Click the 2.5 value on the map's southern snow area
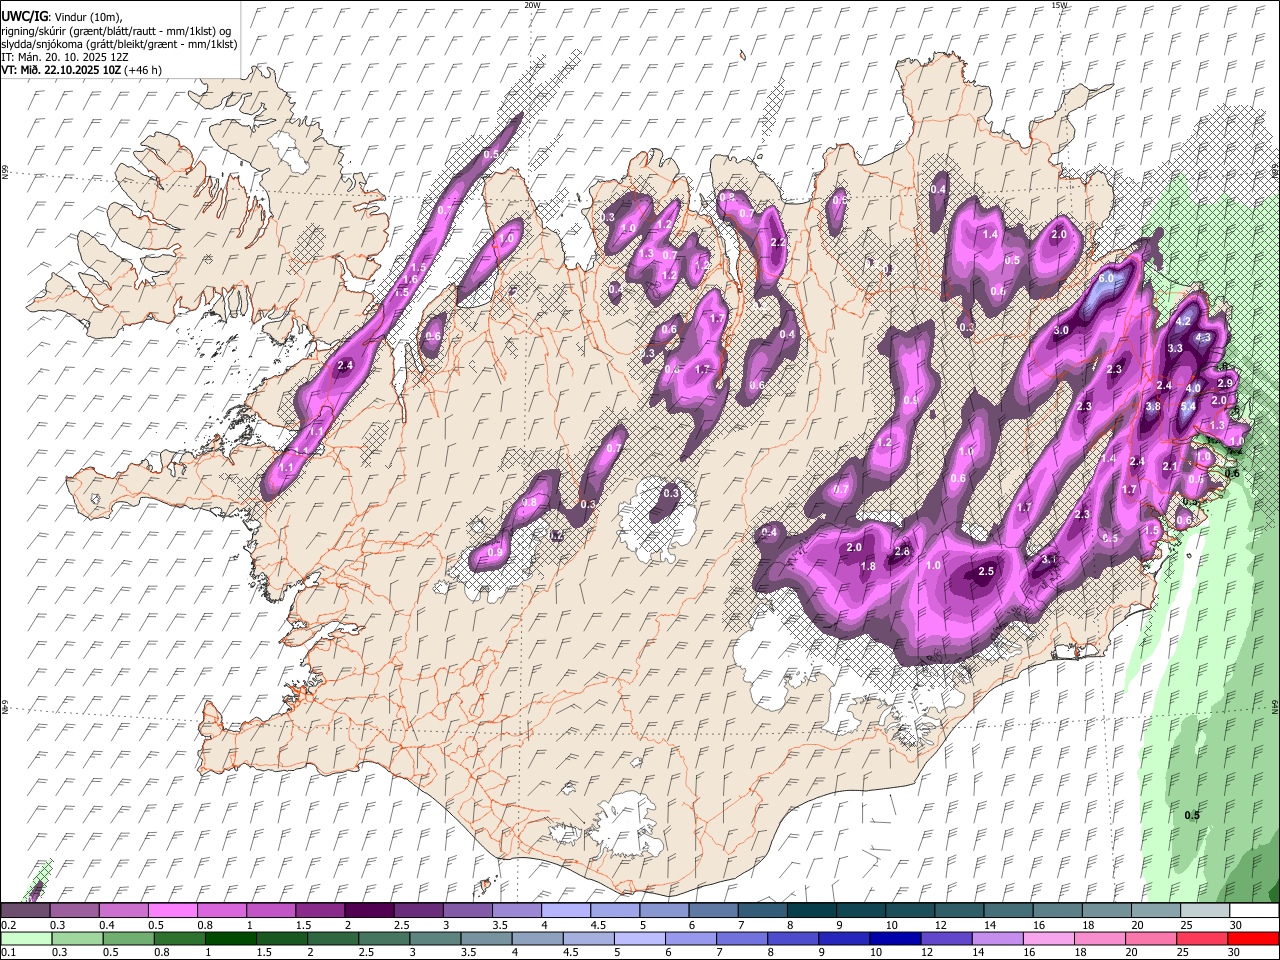The image size is (1280, 960). pos(986,571)
